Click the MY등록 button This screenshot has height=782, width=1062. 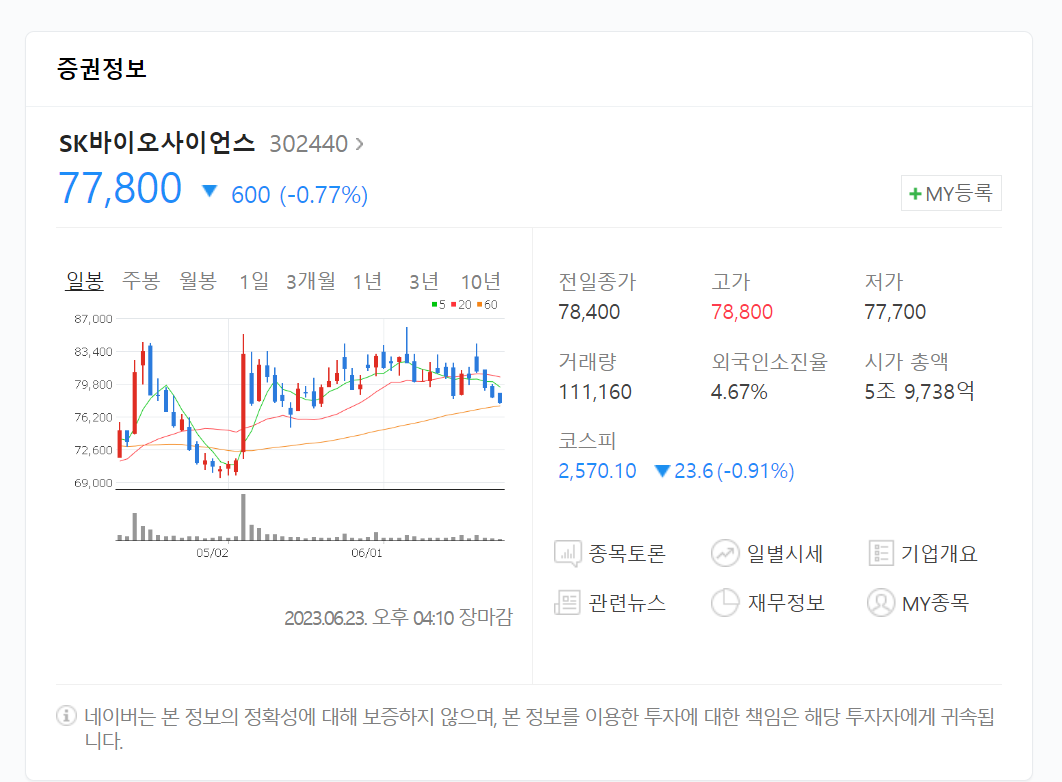pyautogui.click(x=951, y=194)
